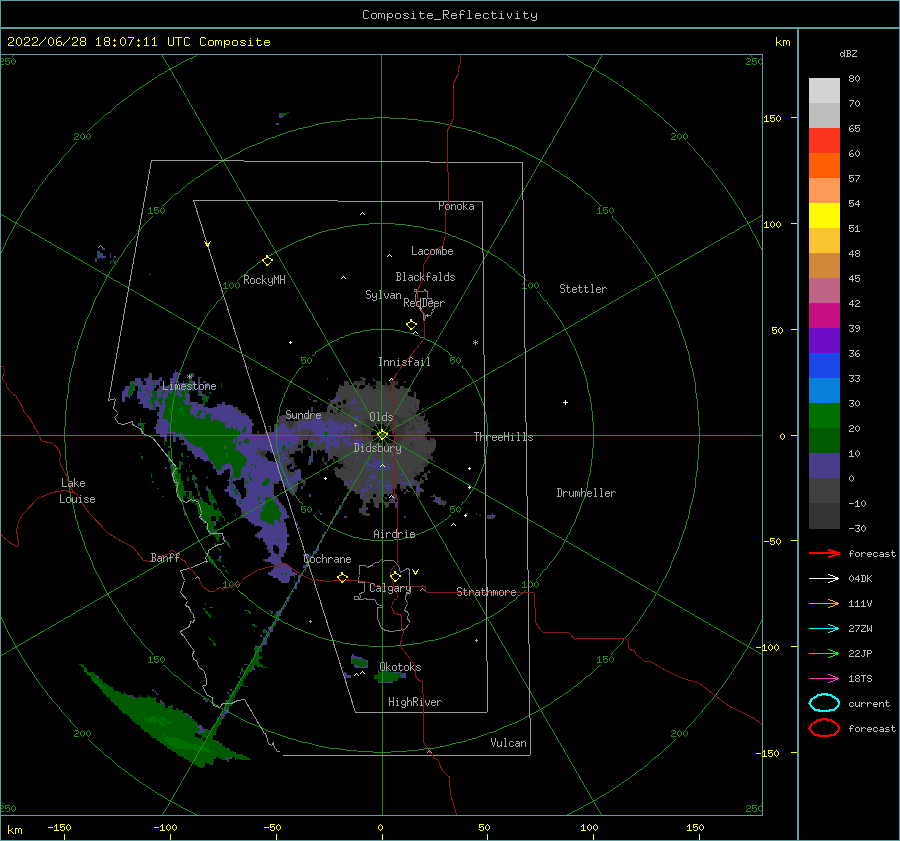
Task: Click the Banff town label
Action: pos(165,557)
